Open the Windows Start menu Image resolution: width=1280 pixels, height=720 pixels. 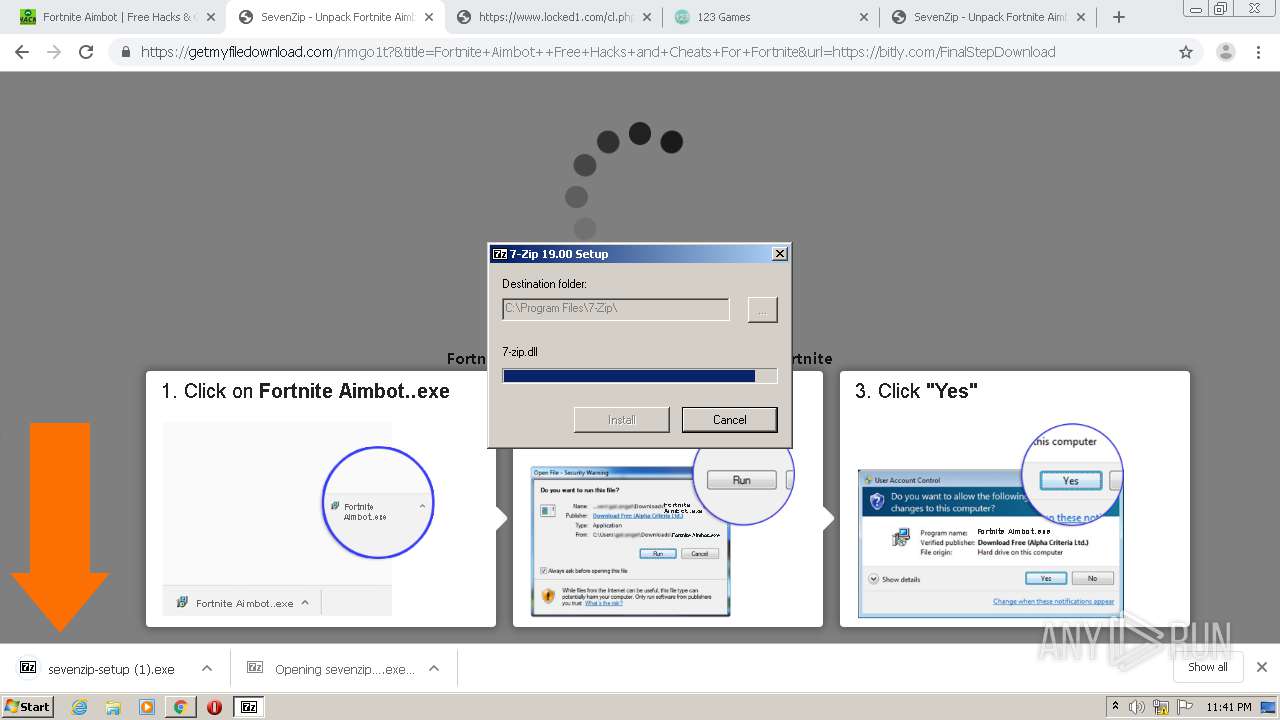pos(28,706)
